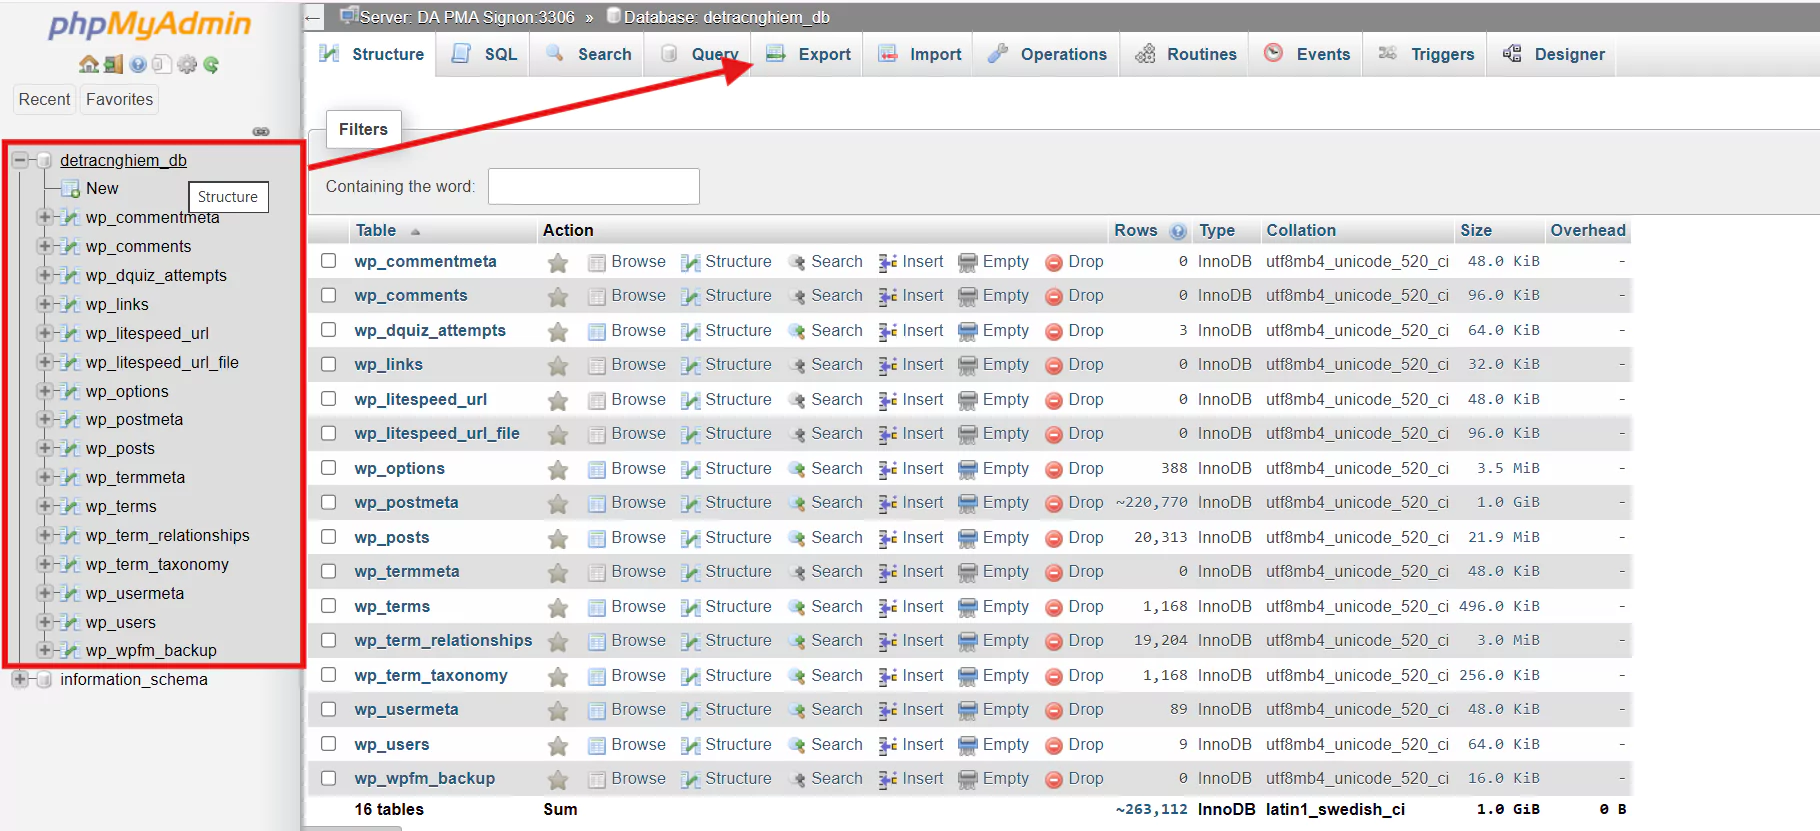Click the Import tab

tap(919, 54)
